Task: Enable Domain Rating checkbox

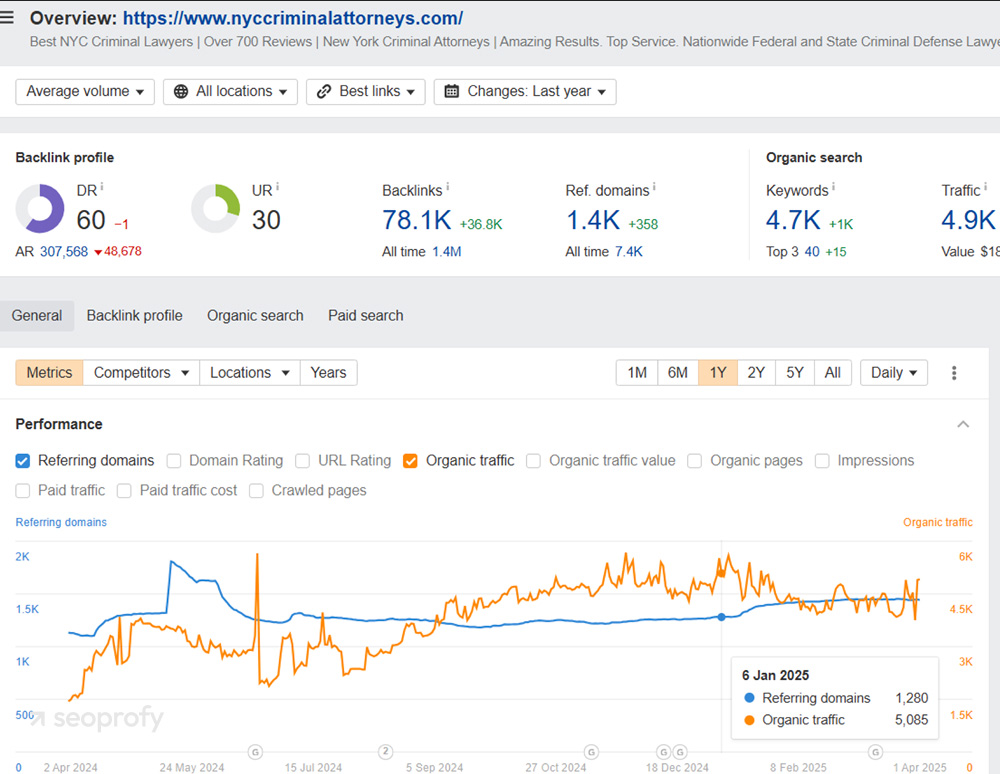Action: click(173, 461)
